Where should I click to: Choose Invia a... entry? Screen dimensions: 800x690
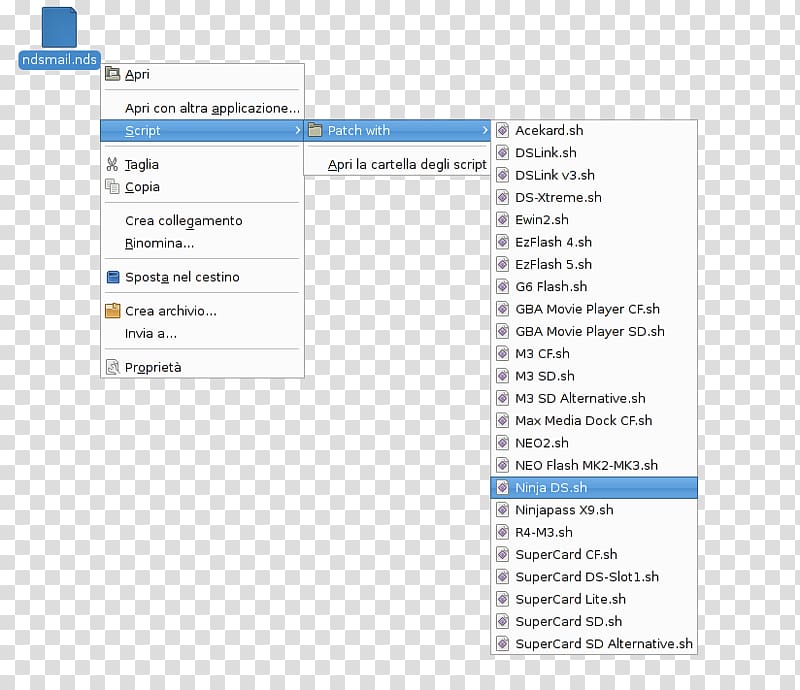coord(203,333)
